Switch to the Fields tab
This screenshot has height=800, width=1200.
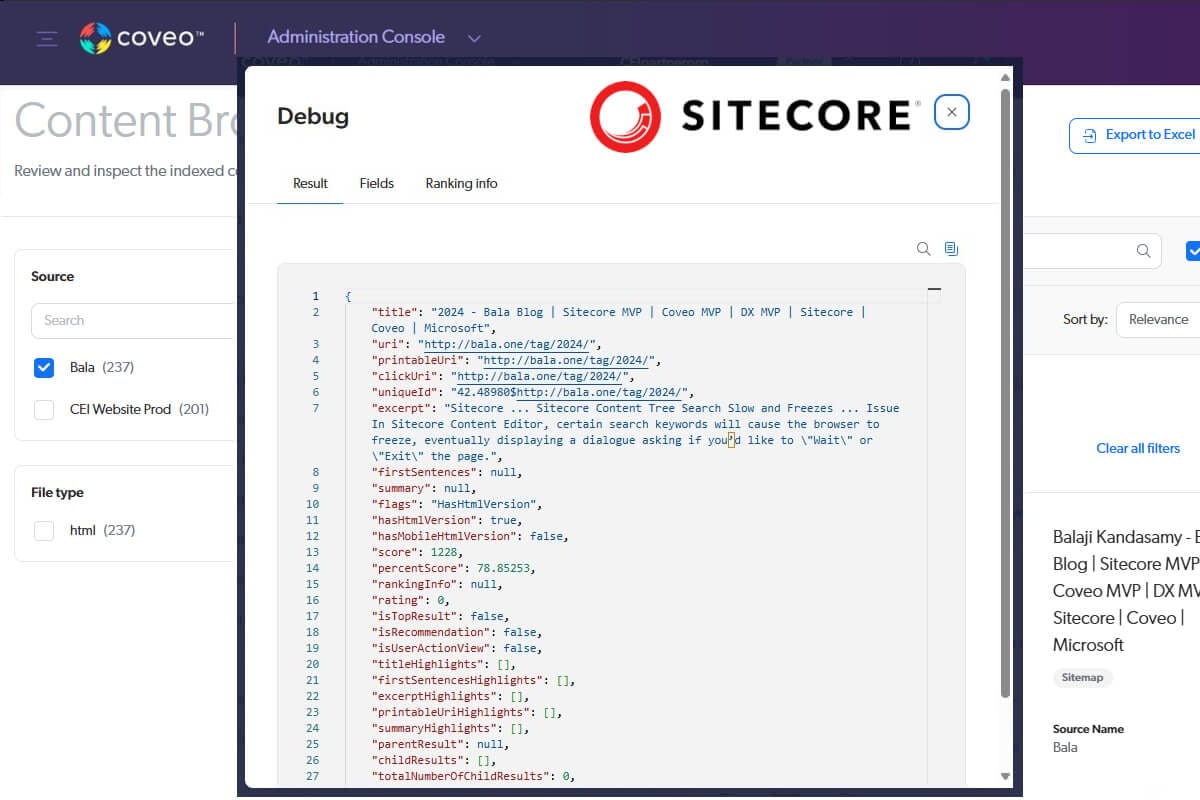[377, 184]
